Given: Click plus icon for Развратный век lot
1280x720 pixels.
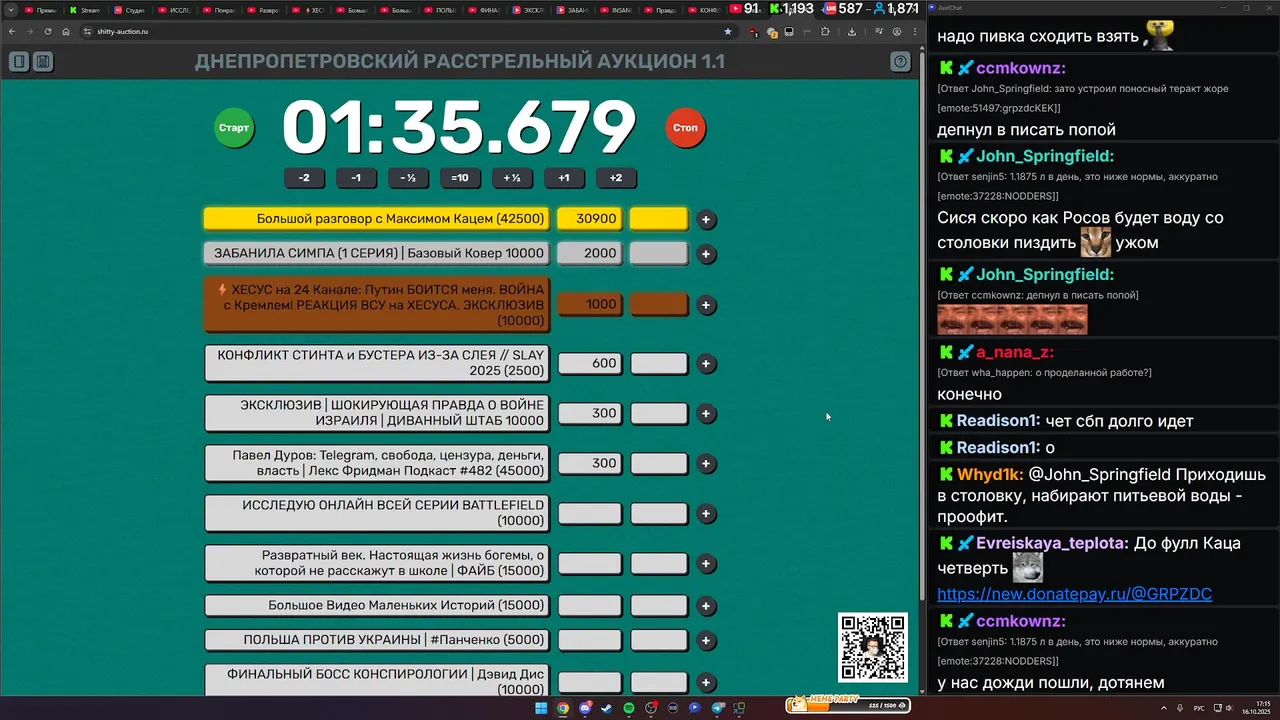Looking at the screenshot, I should coord(706,564).
